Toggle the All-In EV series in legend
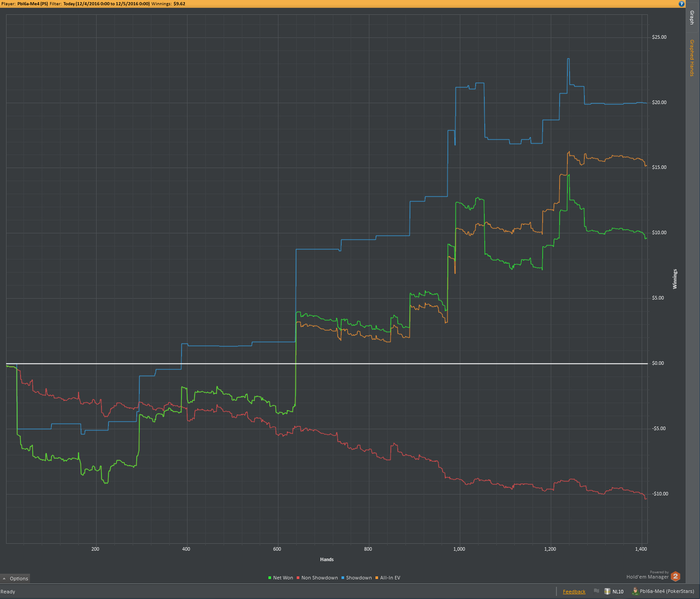700x599 pixels. tap(388, 578)
